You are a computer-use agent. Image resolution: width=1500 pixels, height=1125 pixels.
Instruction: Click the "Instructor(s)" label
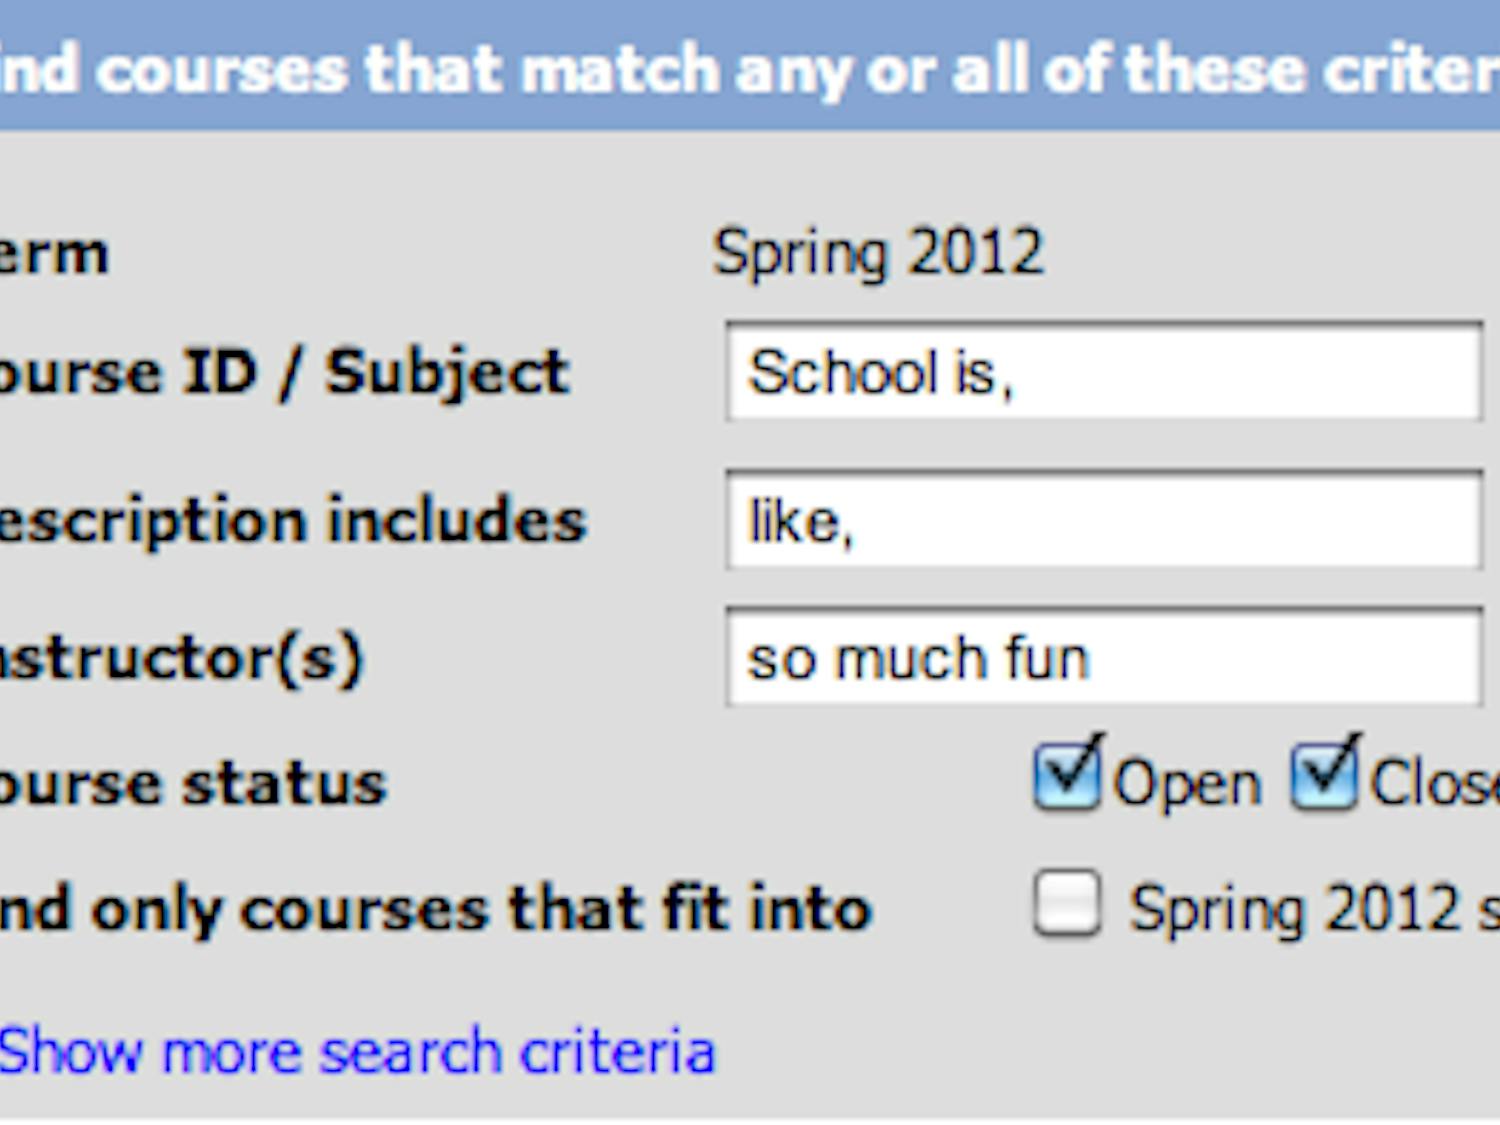point(180,658)
